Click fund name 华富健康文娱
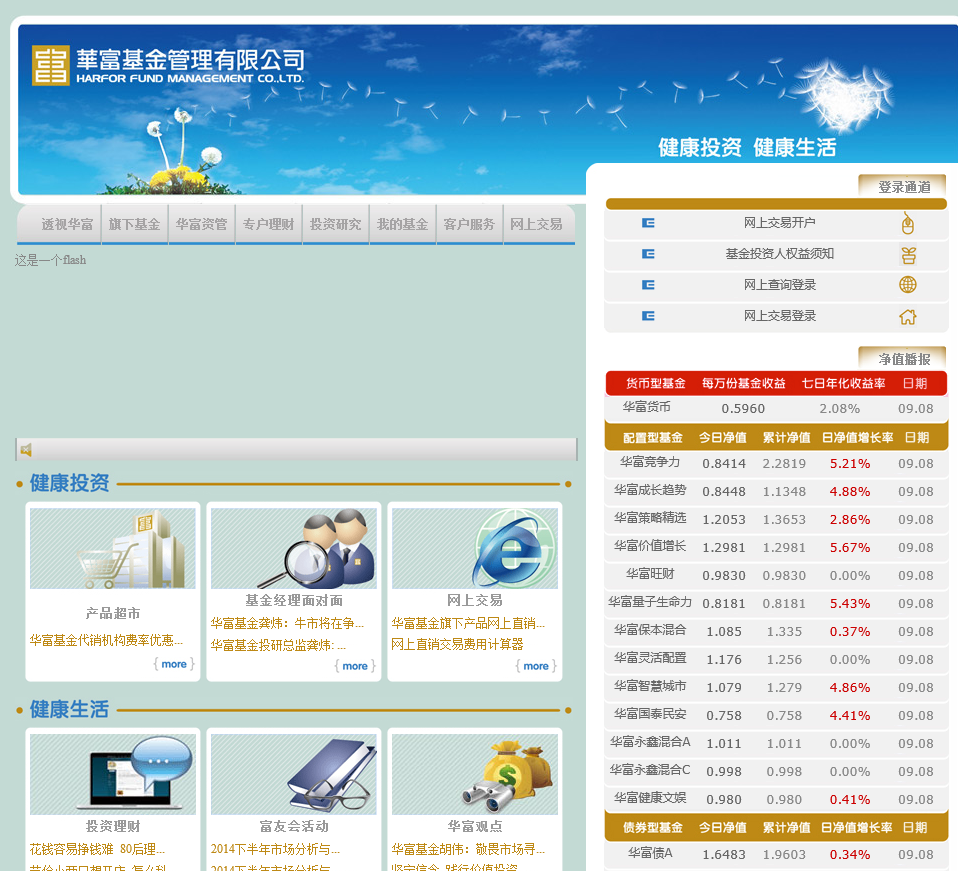 click(649, 798)
